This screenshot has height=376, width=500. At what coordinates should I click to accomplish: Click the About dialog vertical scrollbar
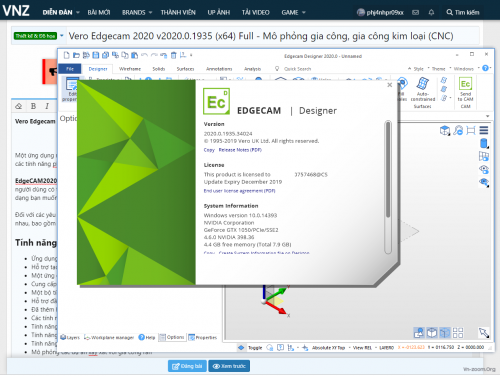pos(388,187)
